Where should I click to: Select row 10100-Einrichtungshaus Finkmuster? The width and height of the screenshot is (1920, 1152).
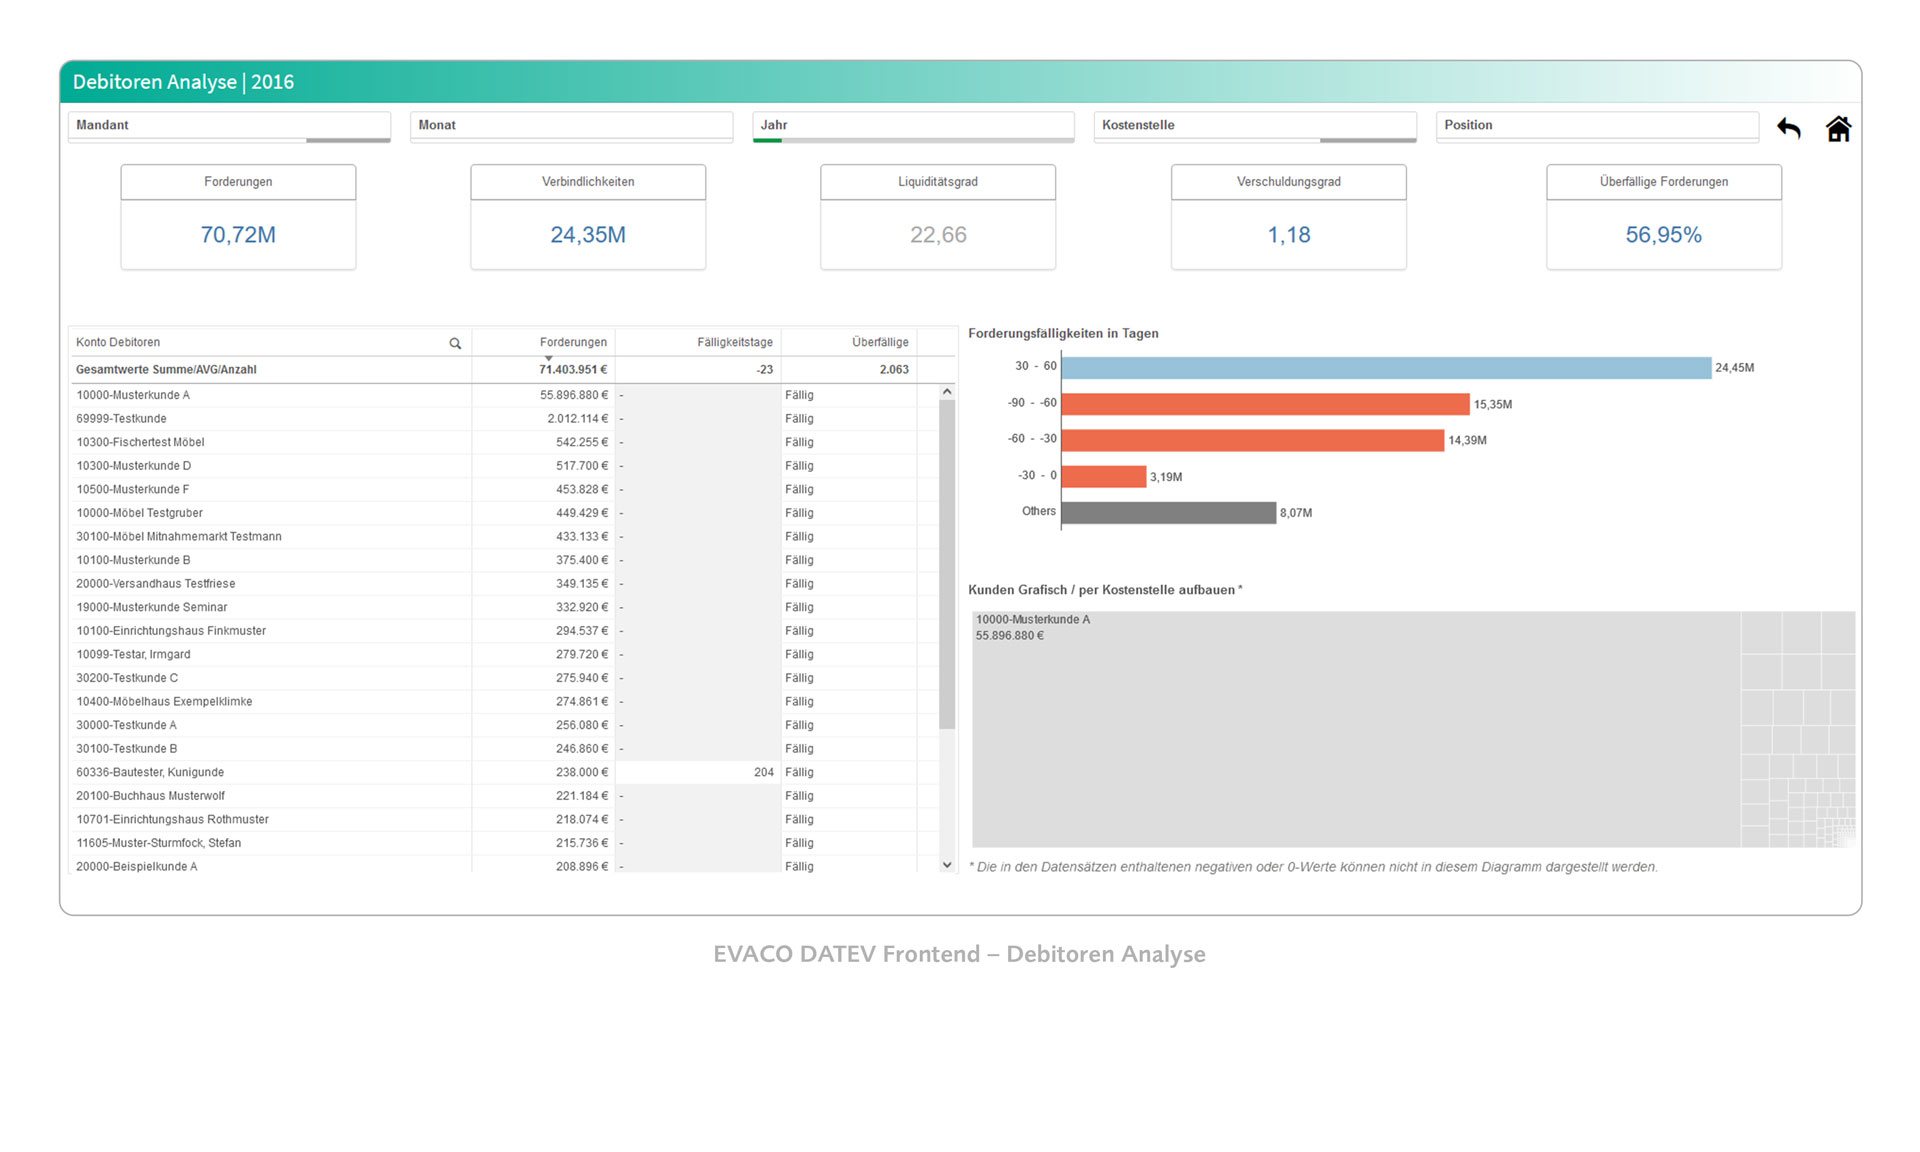click(x=504, y=631)
